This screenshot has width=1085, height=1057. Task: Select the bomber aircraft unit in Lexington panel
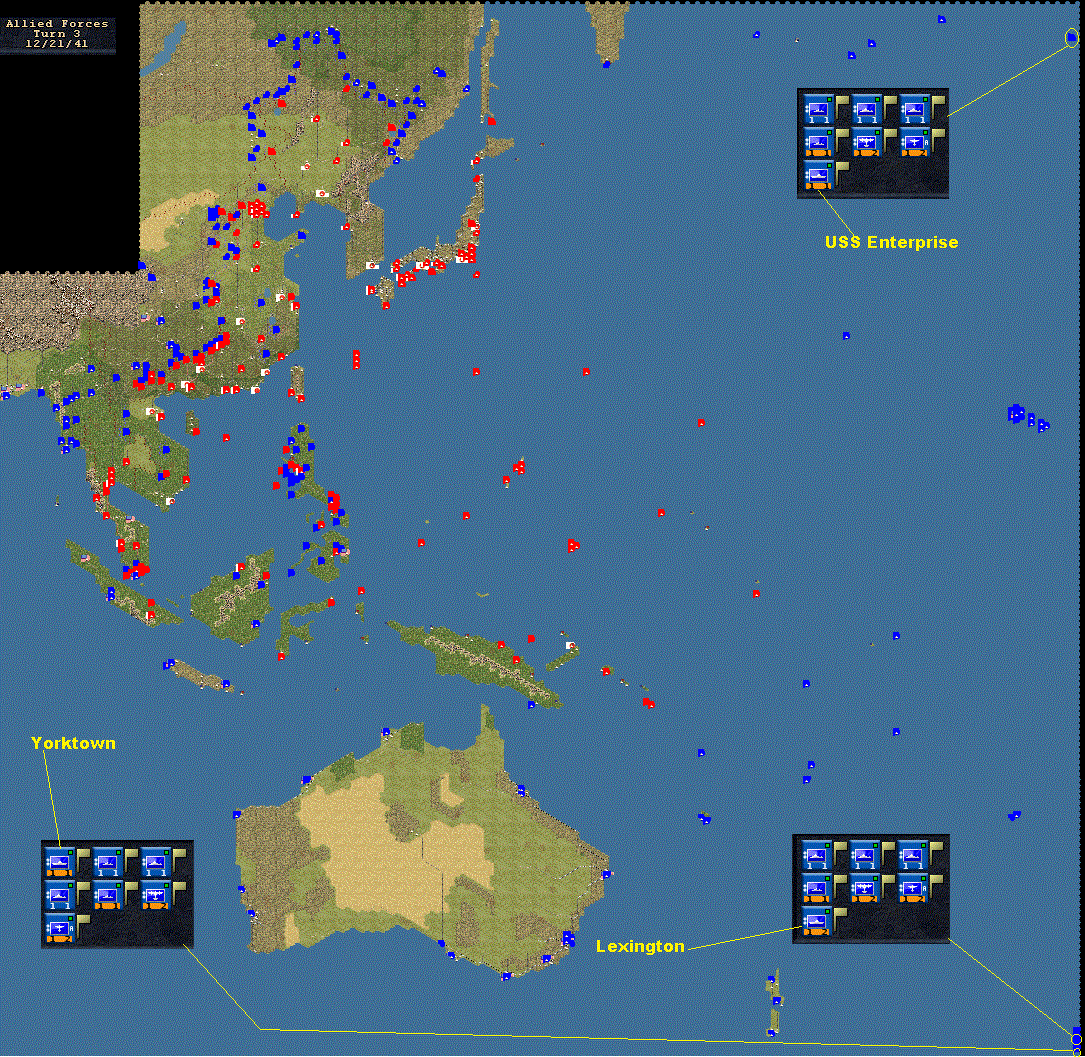click(864, 890)
